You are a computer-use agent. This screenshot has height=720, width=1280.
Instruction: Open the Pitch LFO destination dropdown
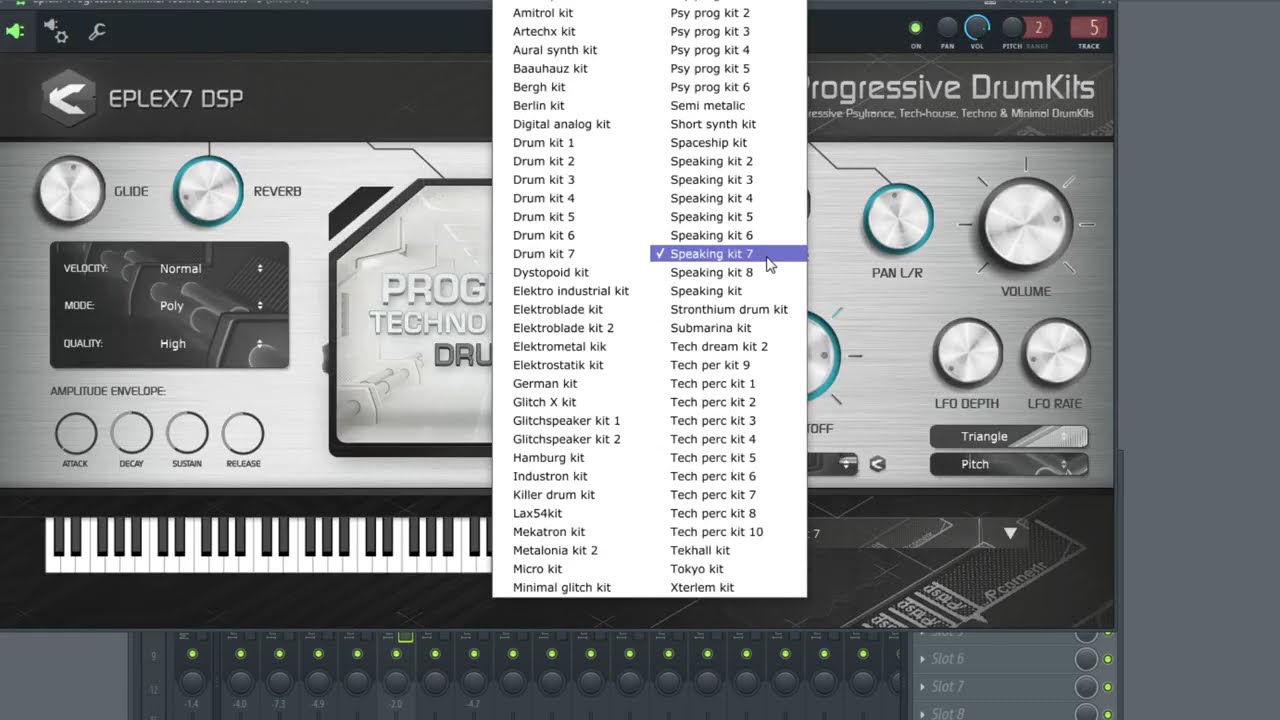pos(1008,464)
